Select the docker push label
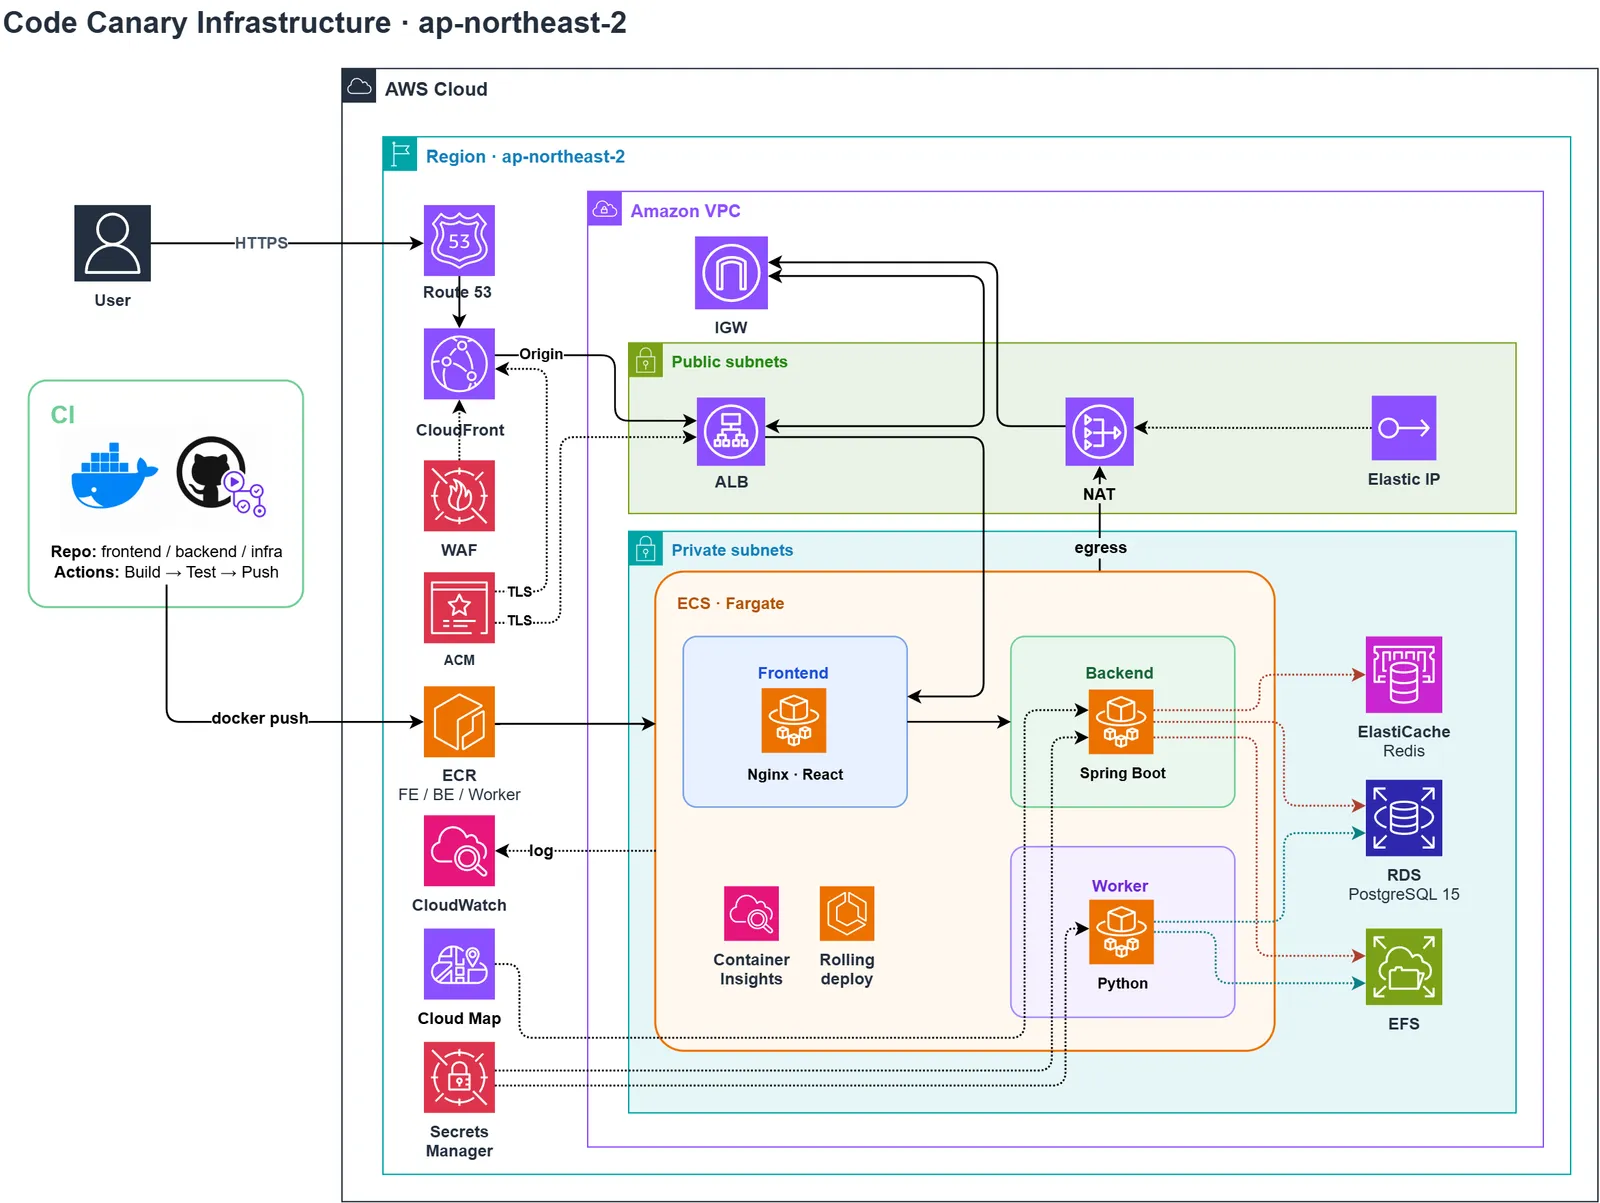Image resolution: width=1600 pixels, height=1203 pixels. [260, 718]
